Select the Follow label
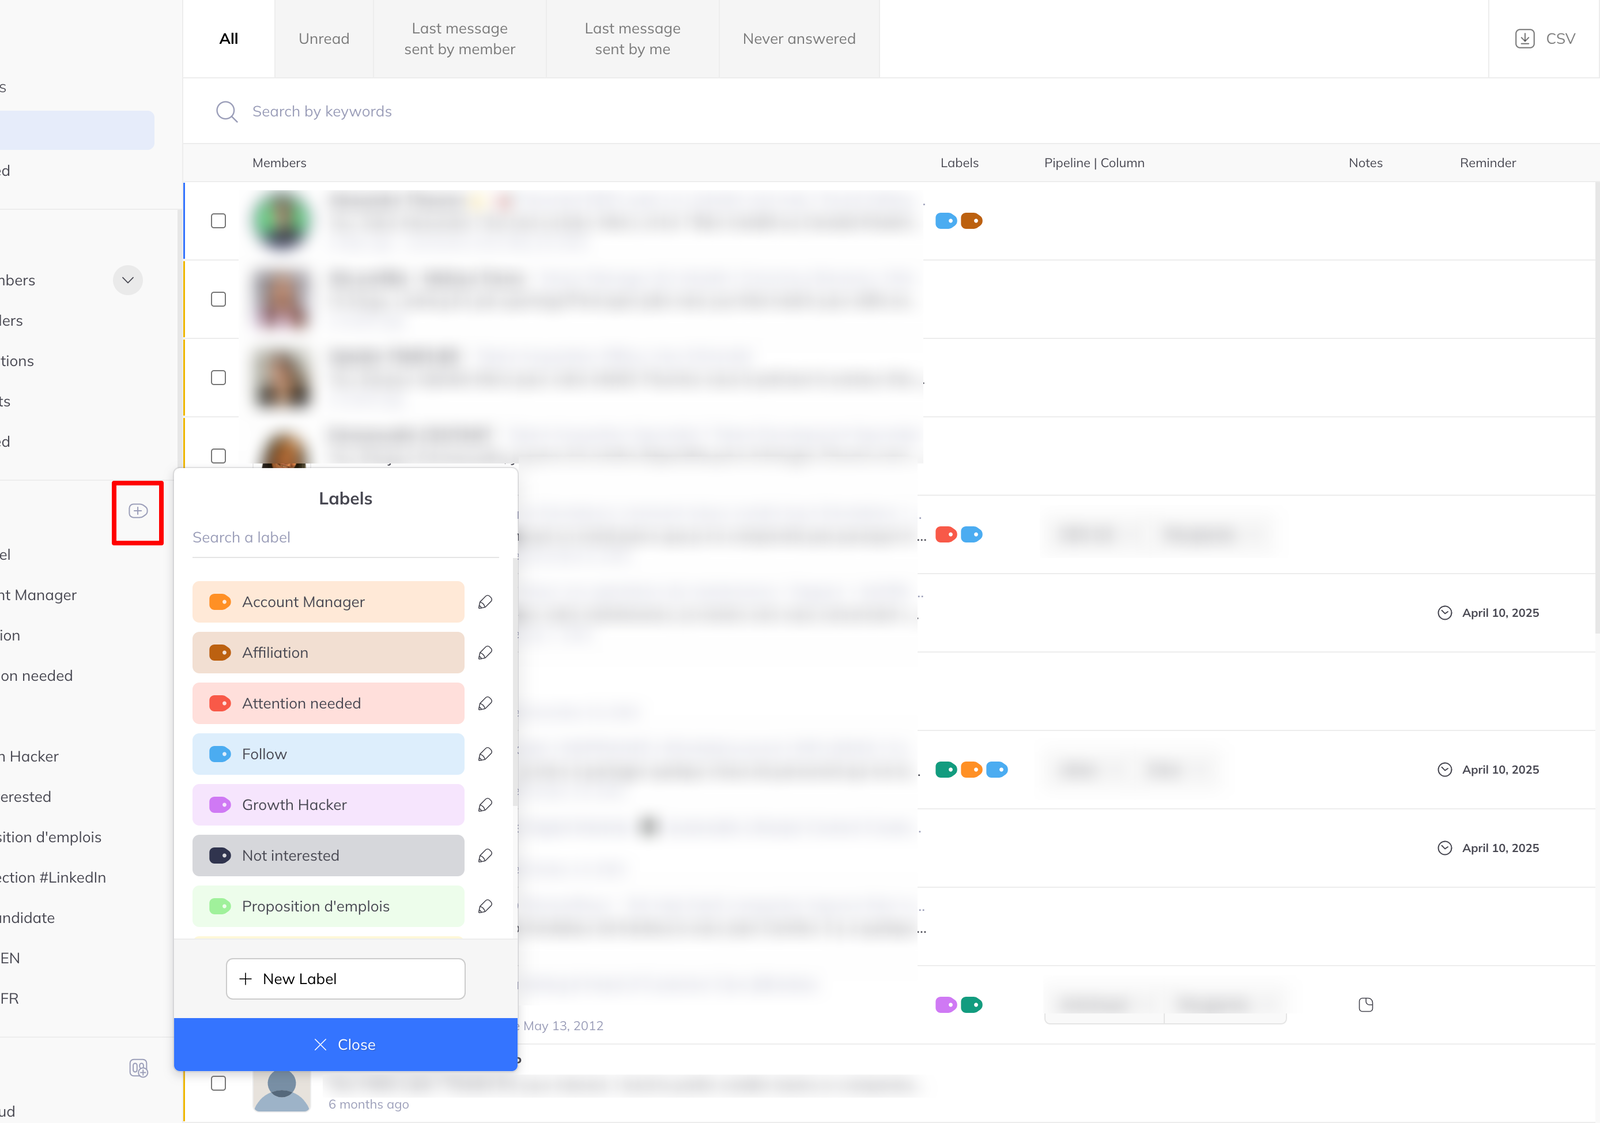 click(328, 754)
